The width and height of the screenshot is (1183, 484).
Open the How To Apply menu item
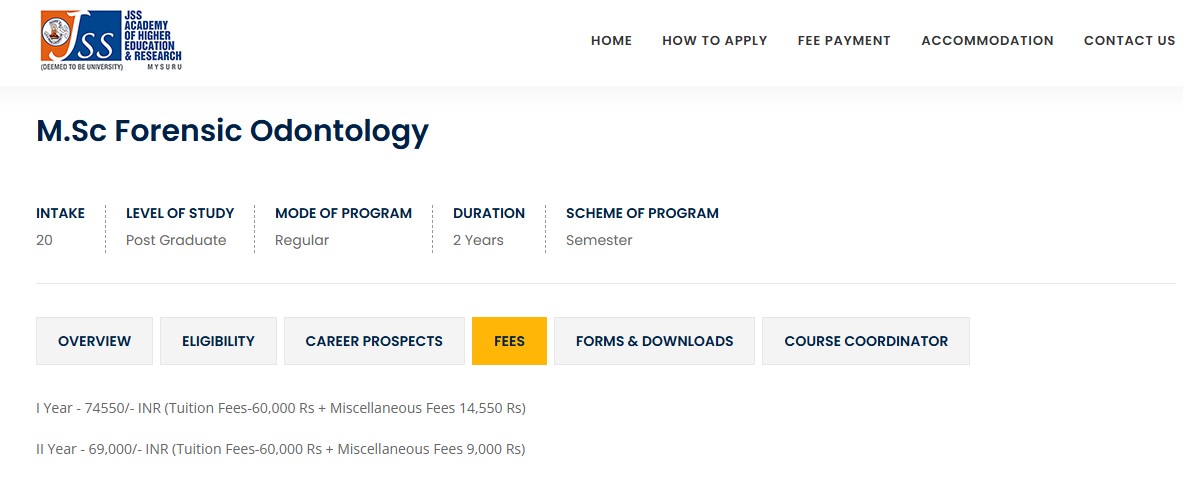coord(714,41)
